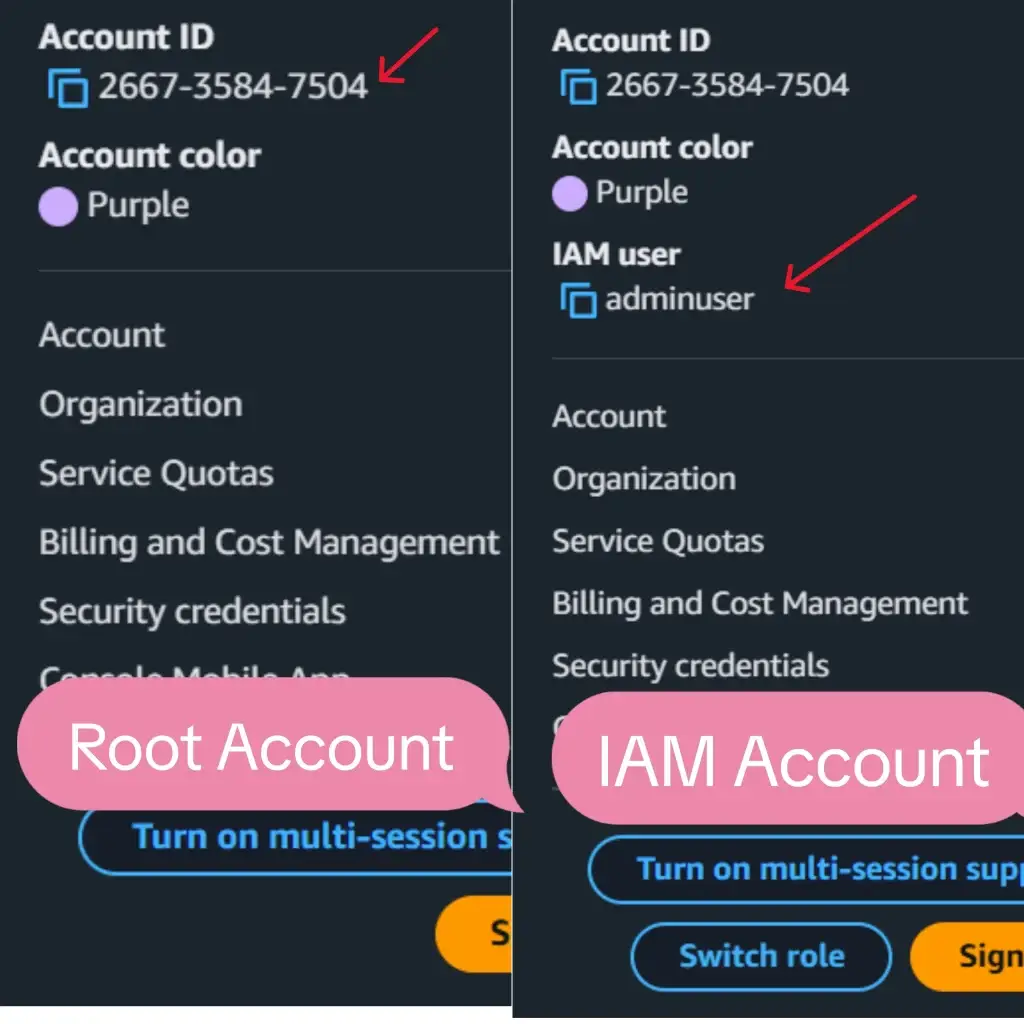This screenshot has width=1024, height=1024.
Task: Click the Switch role button
Action: coord(760,956)
